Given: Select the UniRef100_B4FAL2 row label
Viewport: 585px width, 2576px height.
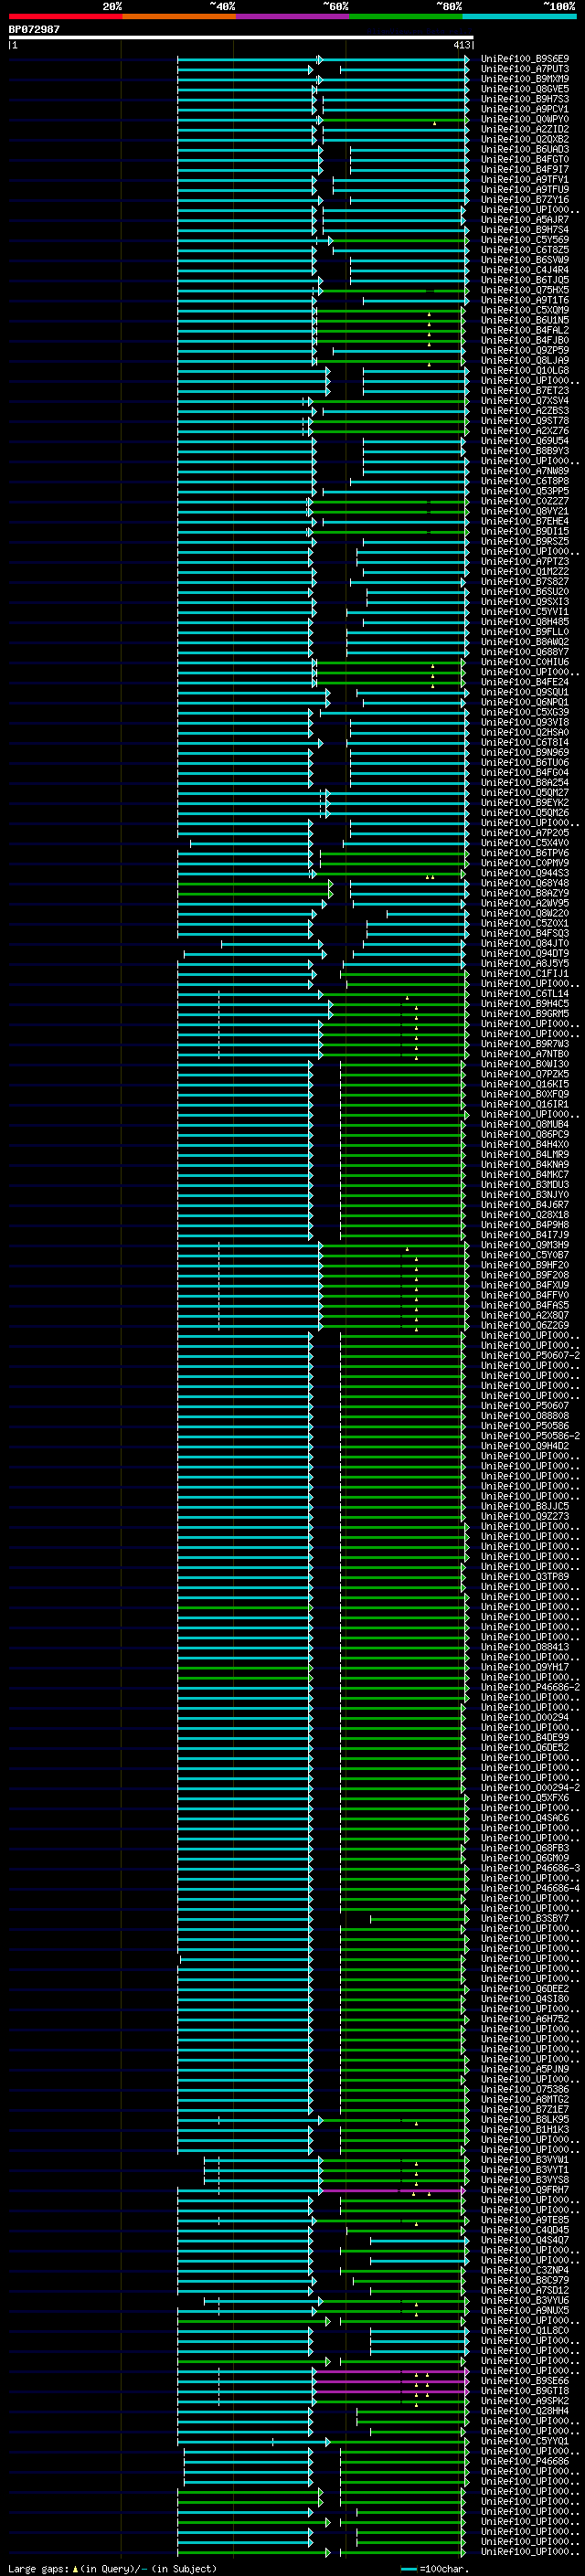Looking at the screenshot, I should pos(525,330).
